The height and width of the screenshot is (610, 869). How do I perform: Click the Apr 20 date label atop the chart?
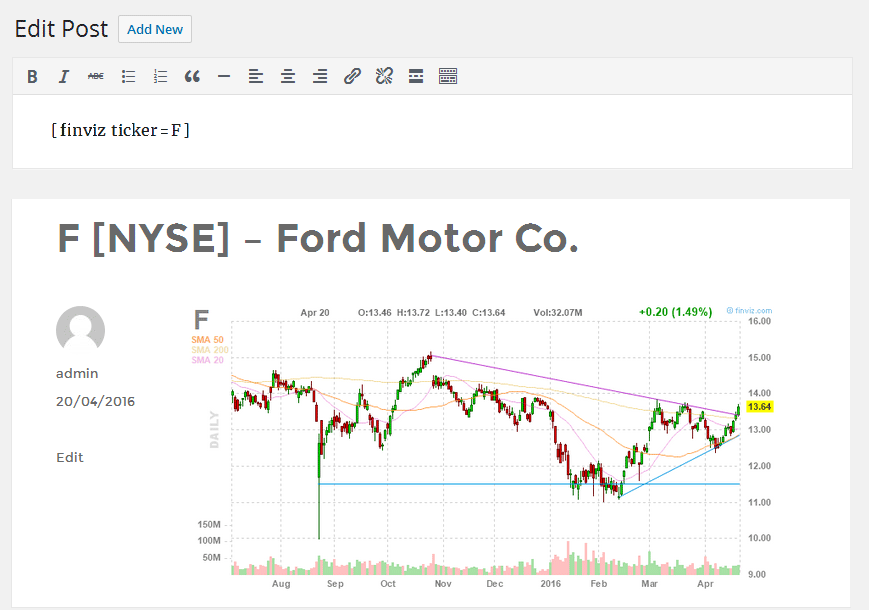pos(315,312)
